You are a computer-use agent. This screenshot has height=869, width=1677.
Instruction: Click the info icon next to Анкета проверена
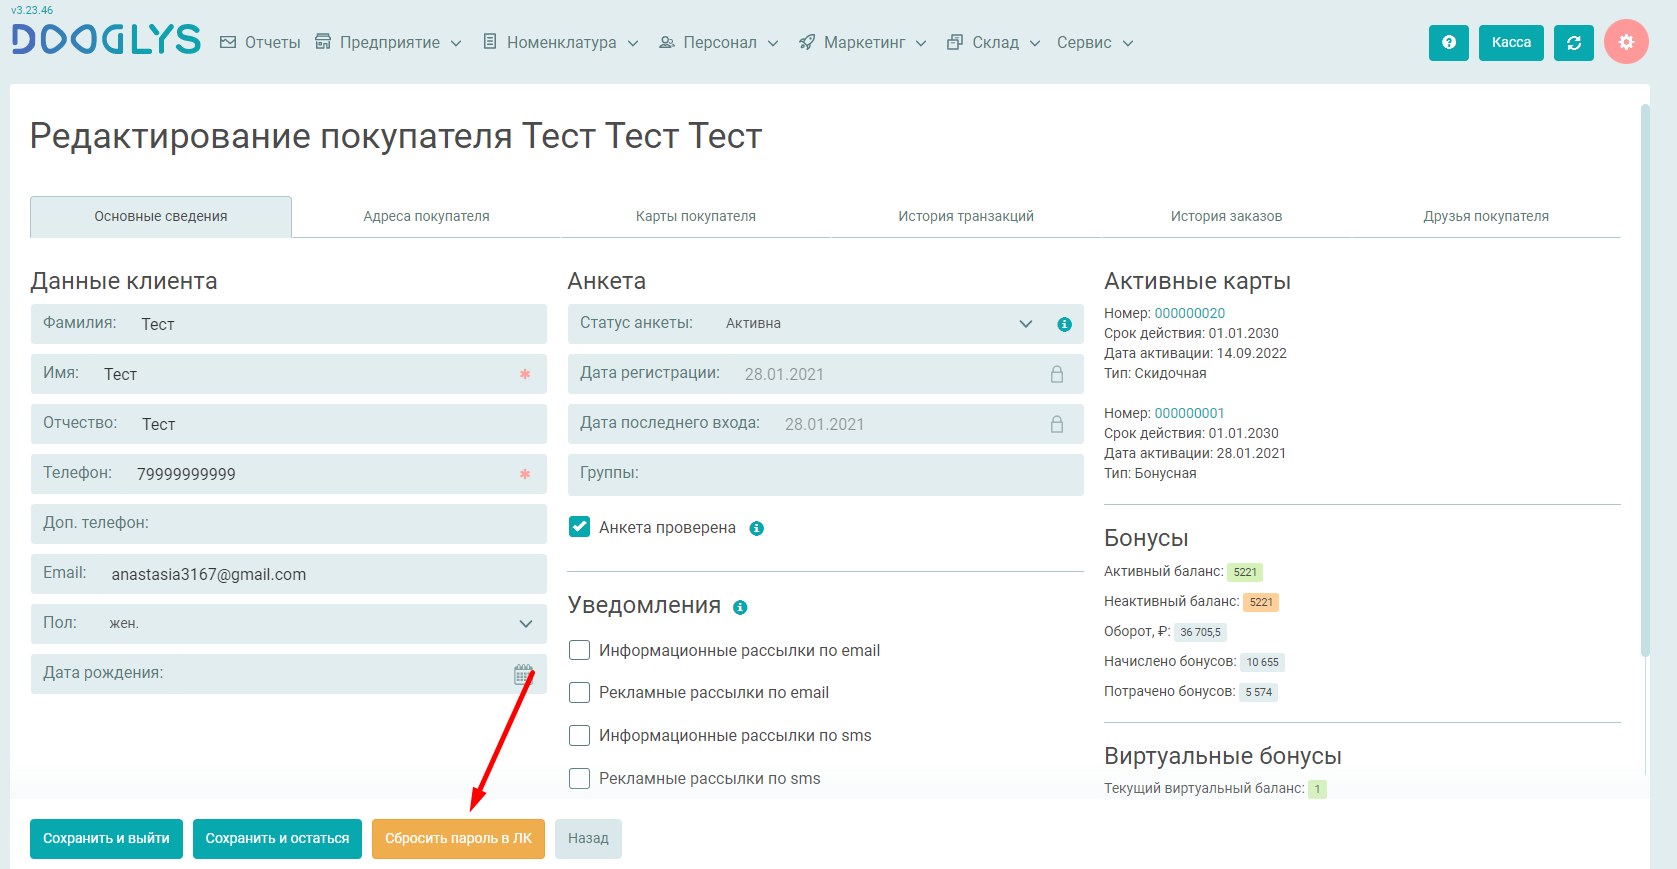point(757,528)
